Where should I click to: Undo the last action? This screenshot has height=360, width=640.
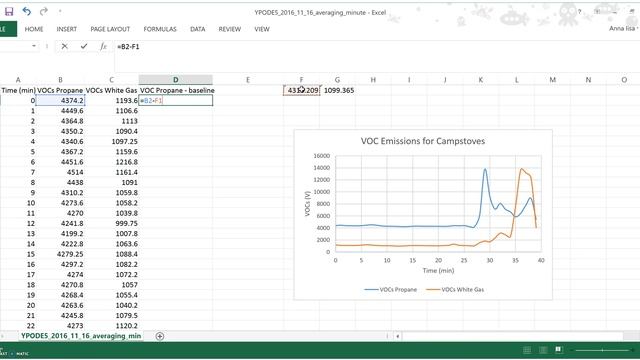(27, 11)
